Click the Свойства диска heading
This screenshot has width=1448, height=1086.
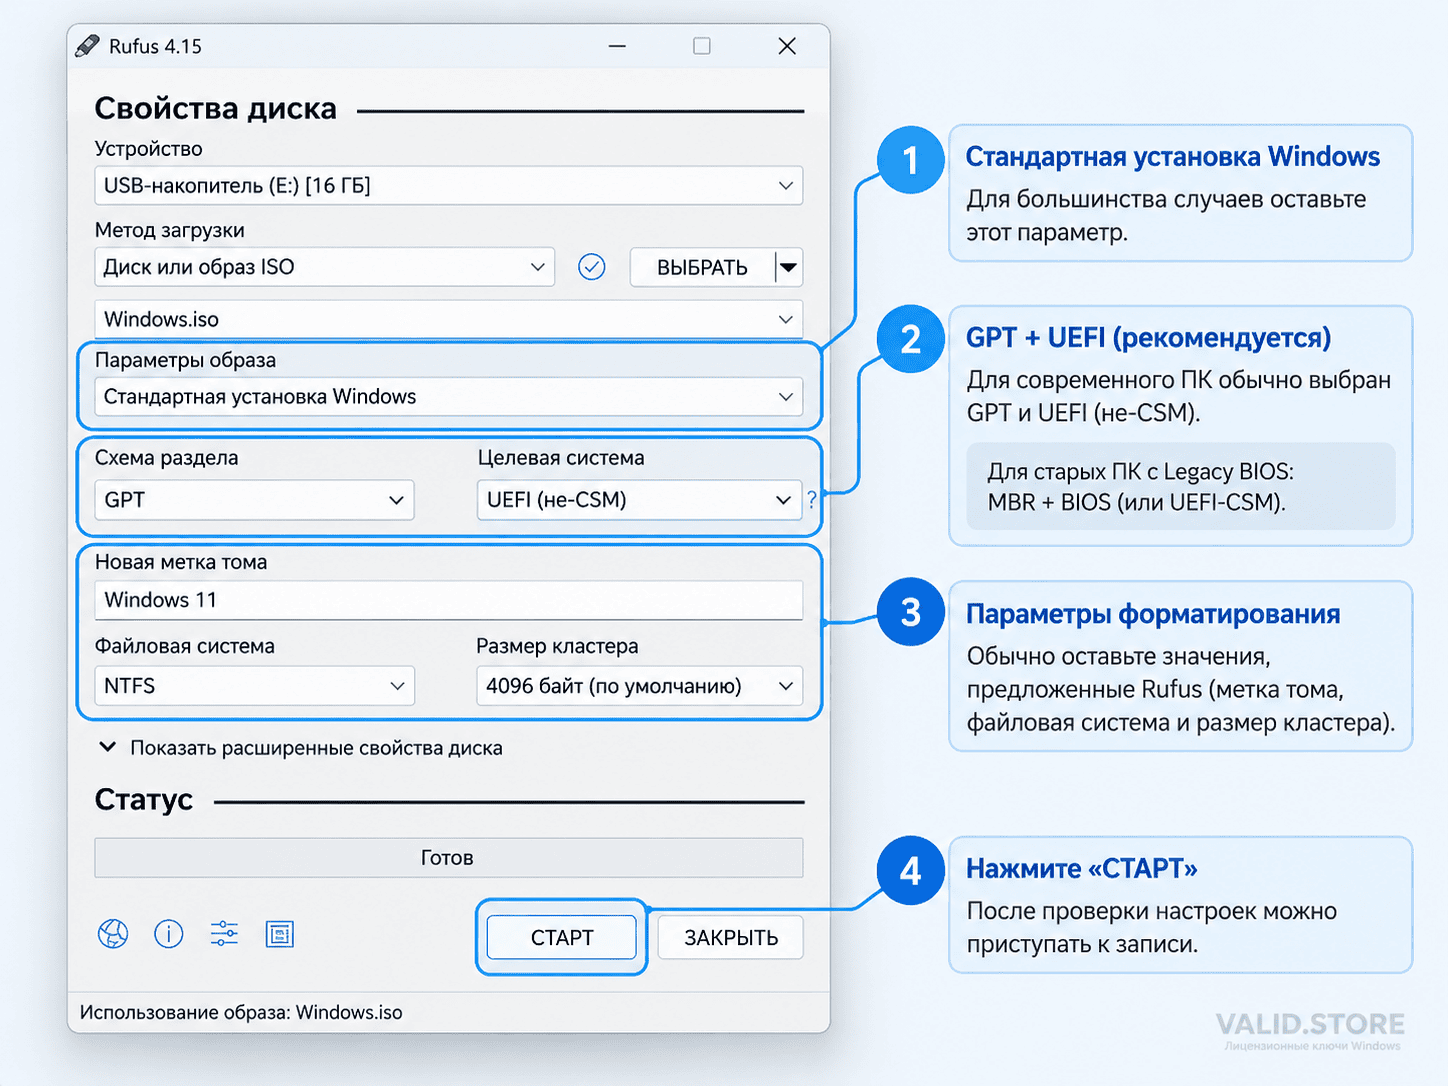pos(215,108)
